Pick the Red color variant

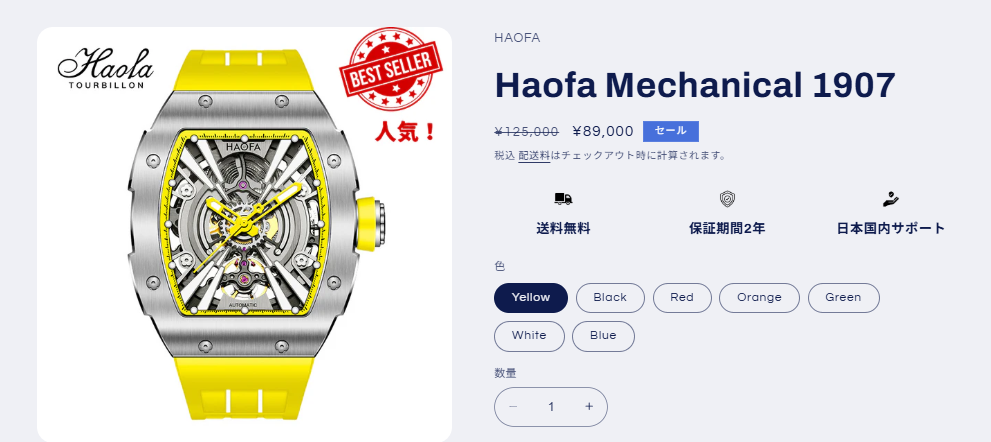682,298
